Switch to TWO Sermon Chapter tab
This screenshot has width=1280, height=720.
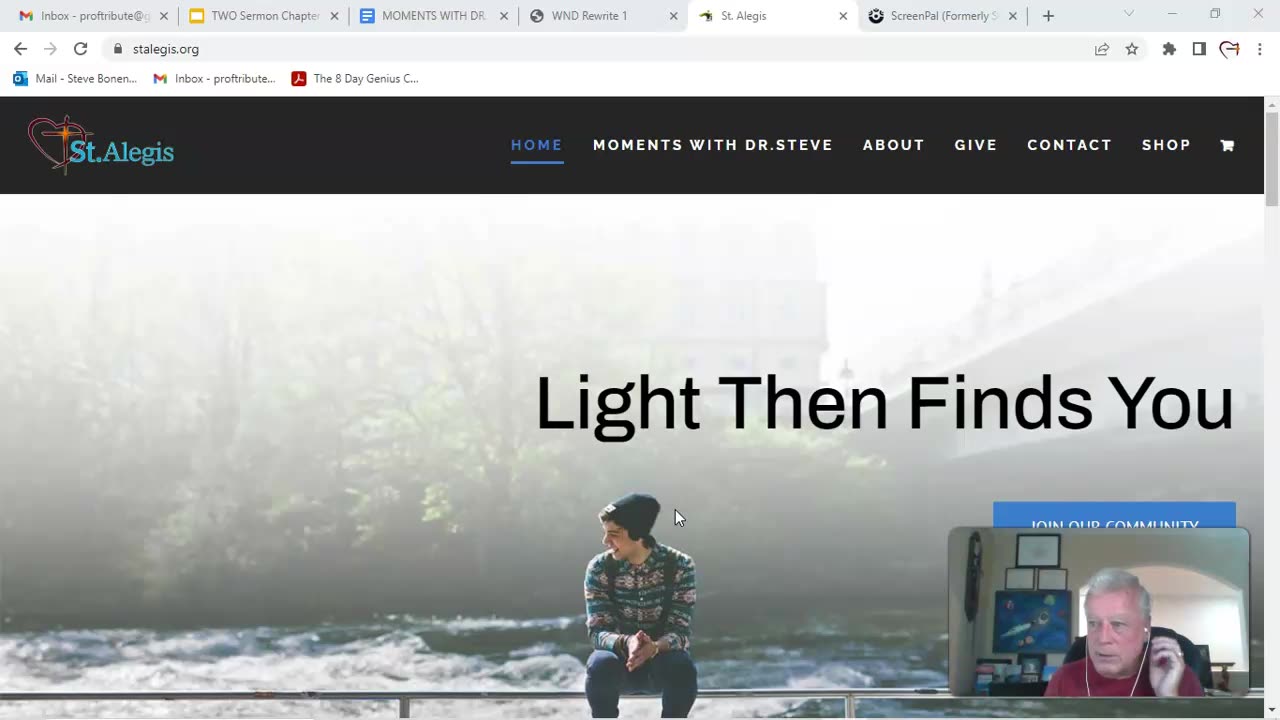coord(263,16)
